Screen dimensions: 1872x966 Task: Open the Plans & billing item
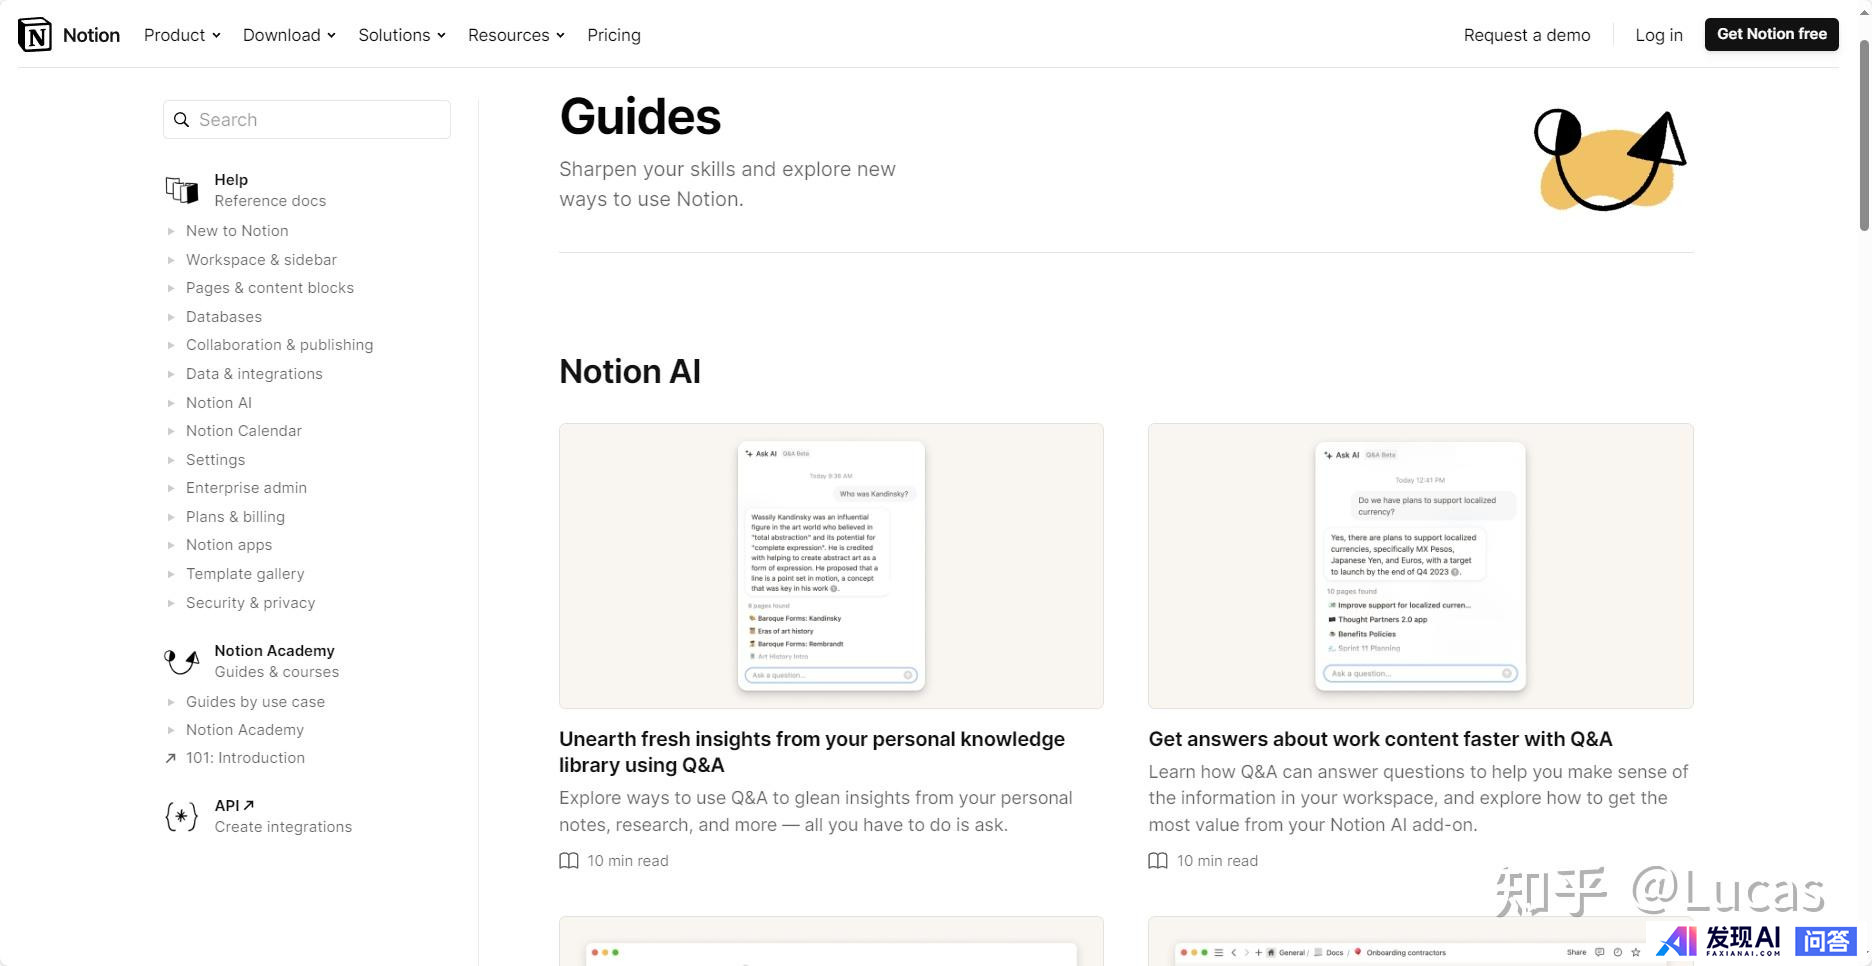point(235,517)
